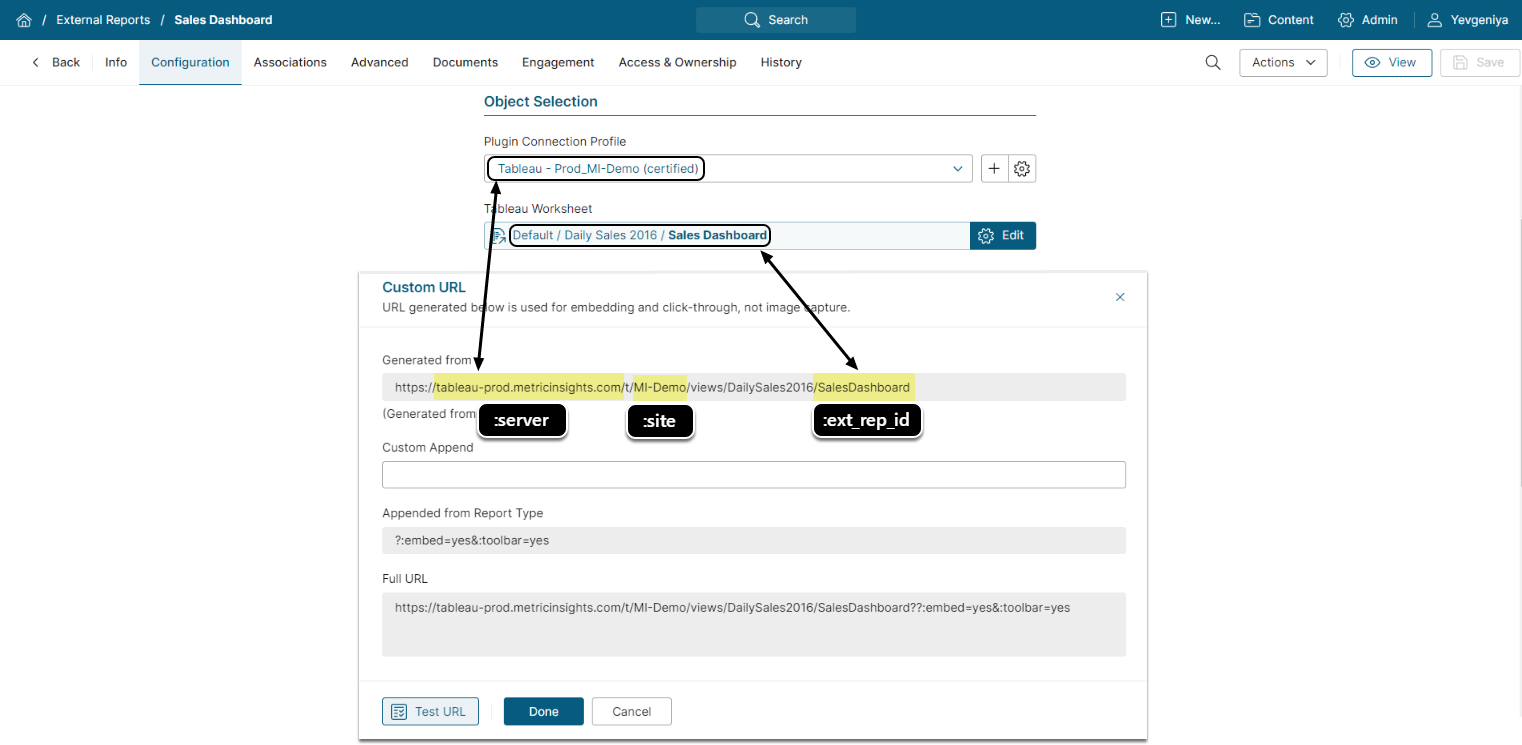This screenshot has width=1522, height=745.
Task: Select the Configuration tab
Action: (x=190, y=62)
